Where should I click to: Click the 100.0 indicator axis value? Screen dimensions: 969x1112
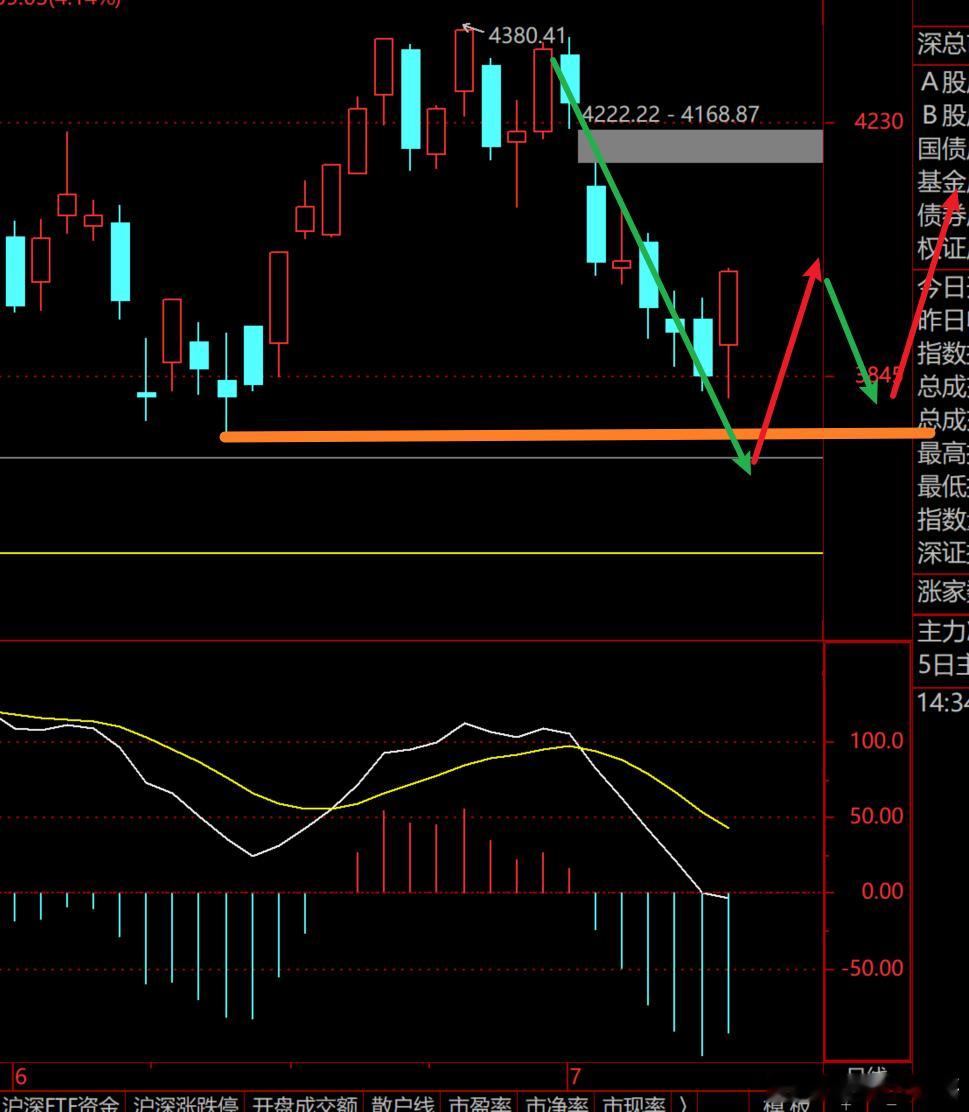[x=877, y=741]
